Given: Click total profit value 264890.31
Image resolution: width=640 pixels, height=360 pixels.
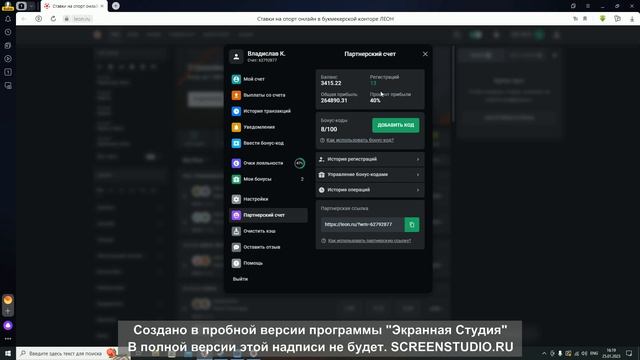Looking at the screenshot, I should [x=334, y=101].
